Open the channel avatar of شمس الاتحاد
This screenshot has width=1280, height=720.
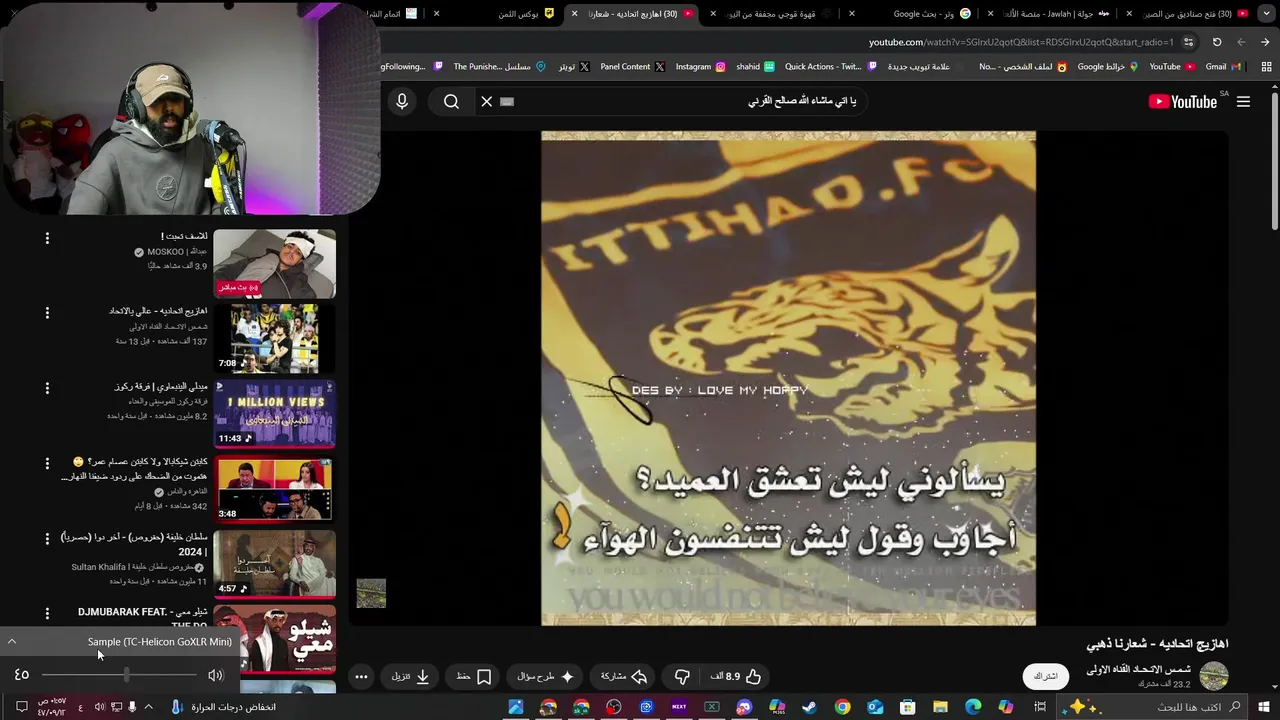[x=1214, y=676]
